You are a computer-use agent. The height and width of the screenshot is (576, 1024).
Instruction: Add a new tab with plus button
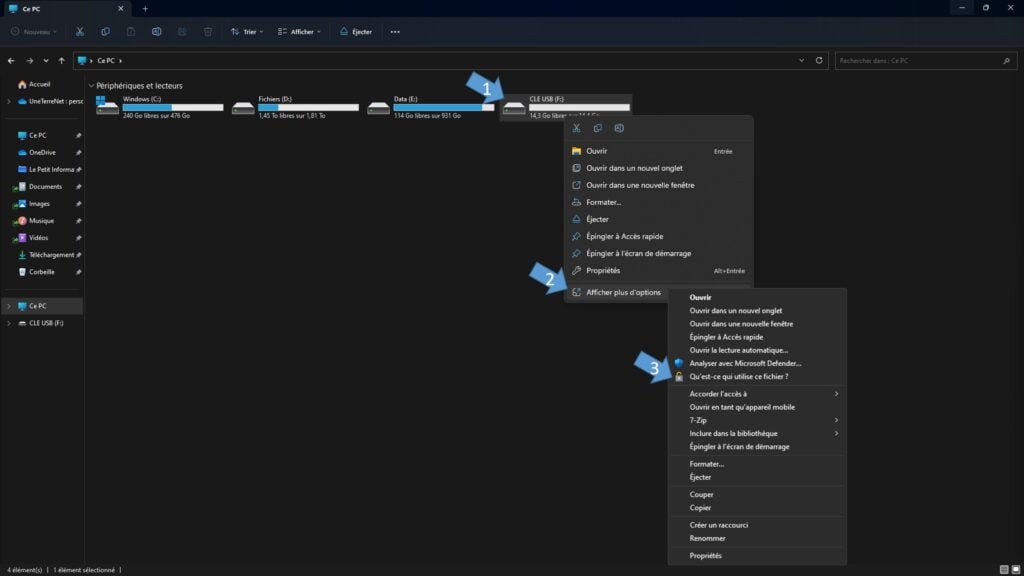145,8
